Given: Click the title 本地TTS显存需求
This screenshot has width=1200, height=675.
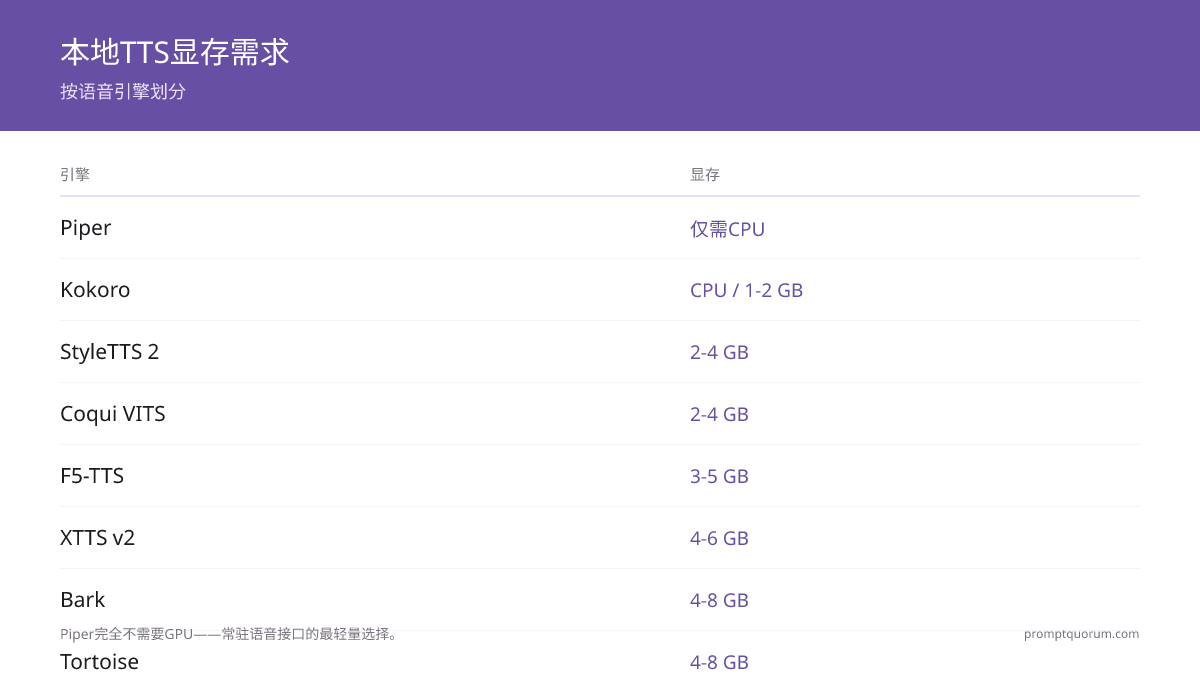Looking at the screenshot, I should [x=175, y=52].
